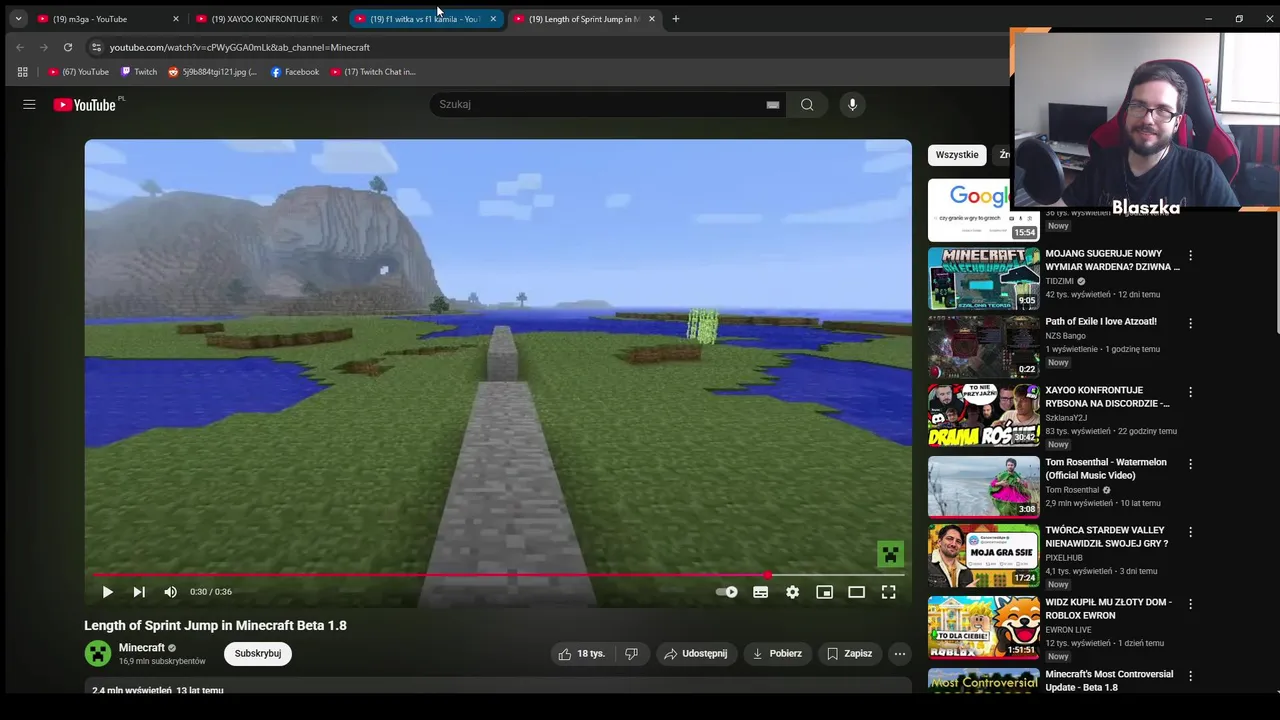Image resolution: width=1280 pixels, height=720 pixels.
Task: Play the Minecraft sprint jump video
Action: [107, 592]
